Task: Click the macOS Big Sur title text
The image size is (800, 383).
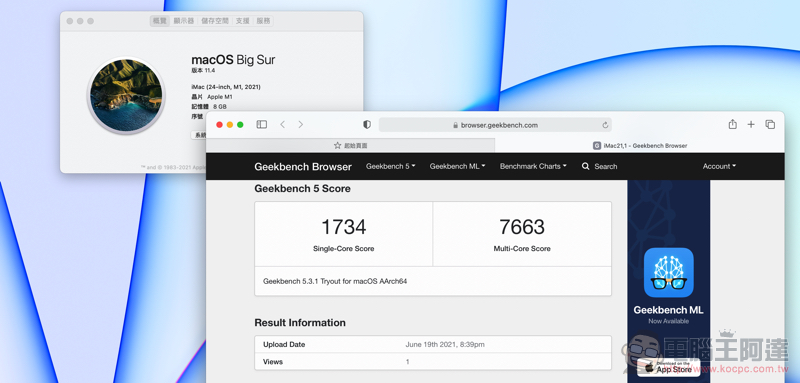Action: (x=233, y=60)
